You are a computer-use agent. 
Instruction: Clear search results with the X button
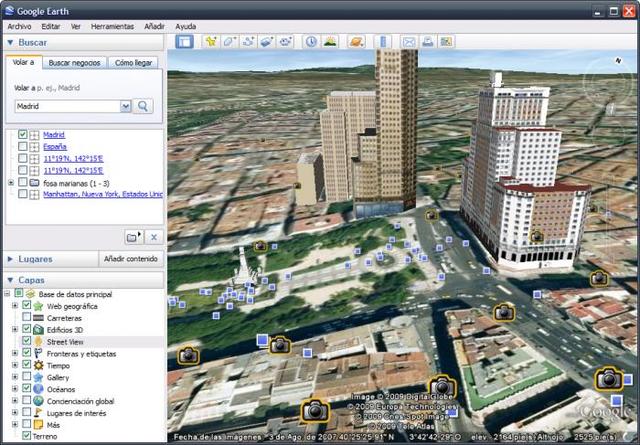coord(154,237)
